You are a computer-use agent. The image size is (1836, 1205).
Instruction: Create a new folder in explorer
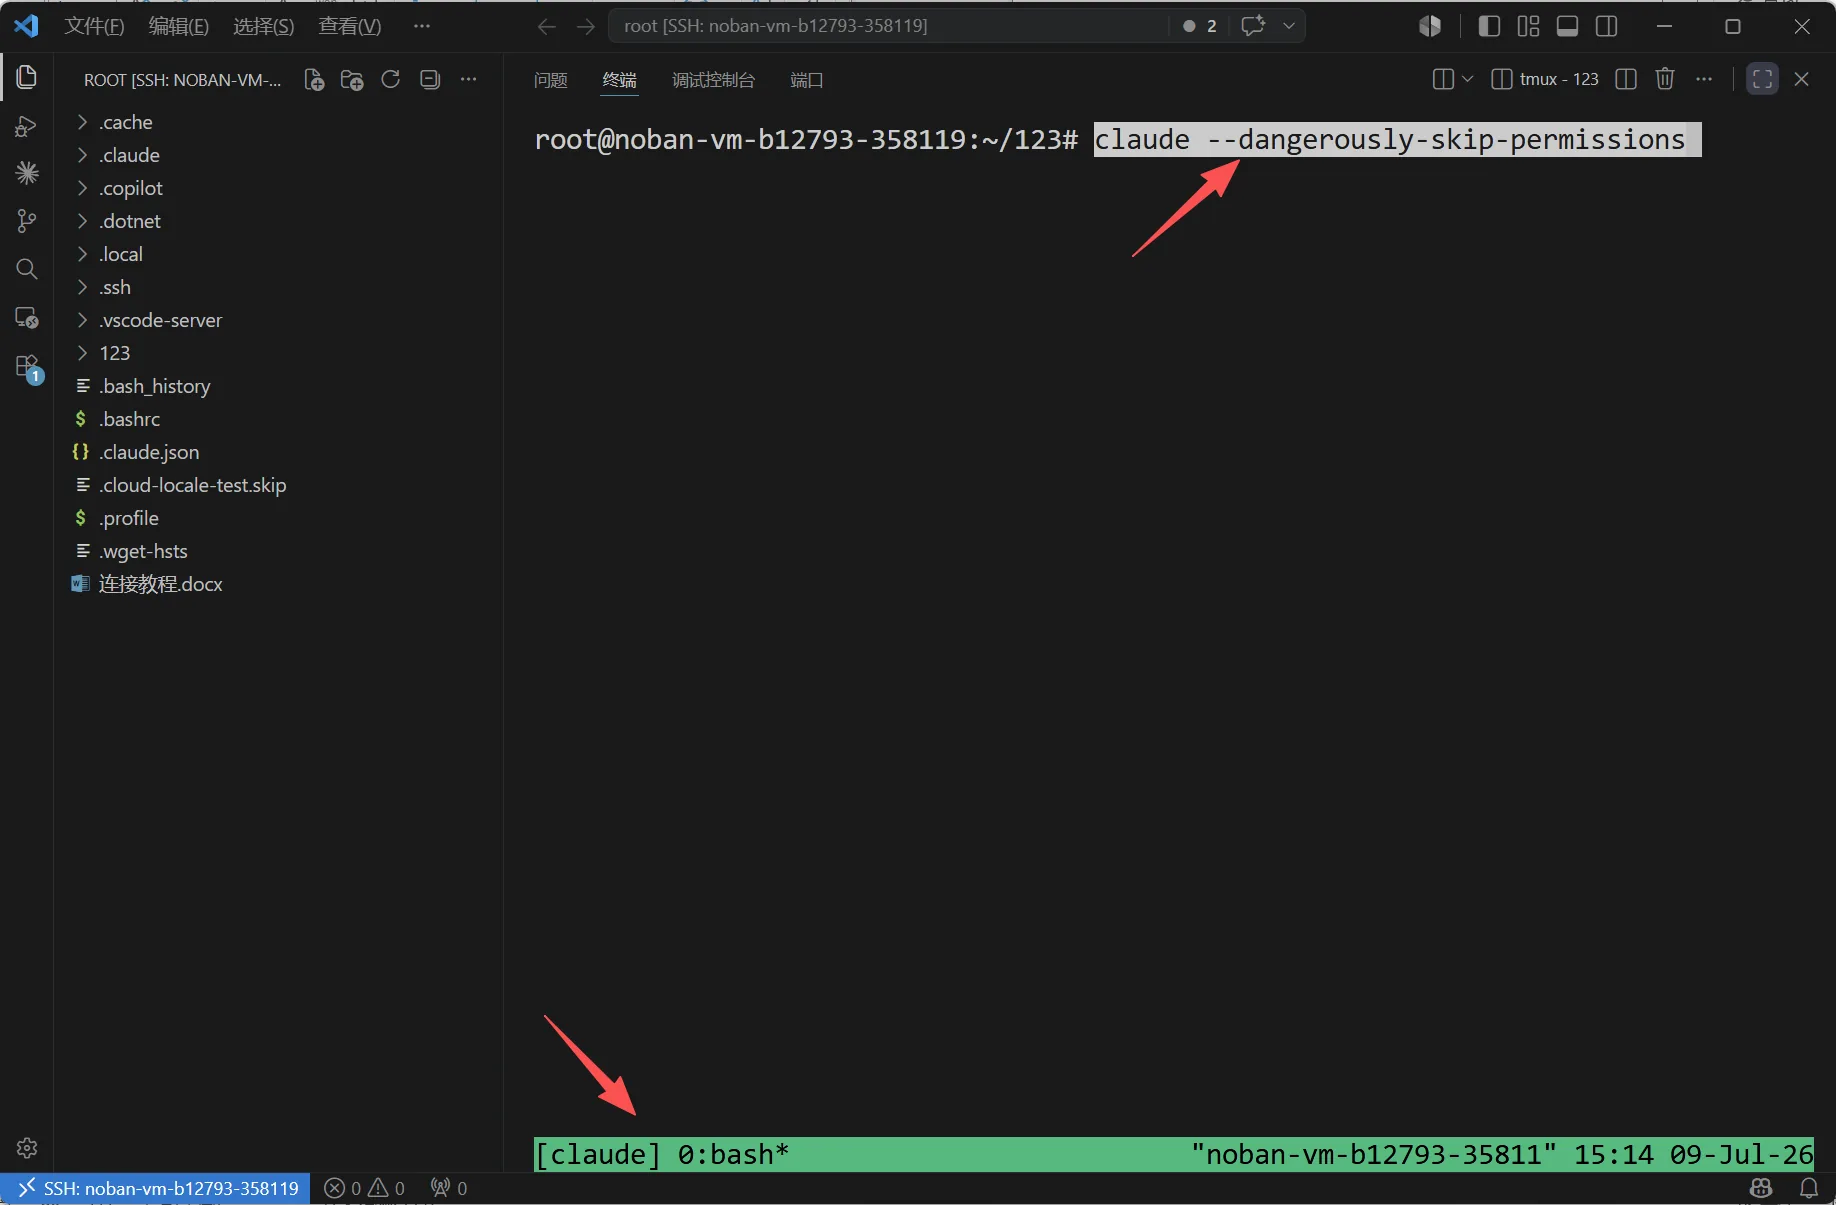352,80
